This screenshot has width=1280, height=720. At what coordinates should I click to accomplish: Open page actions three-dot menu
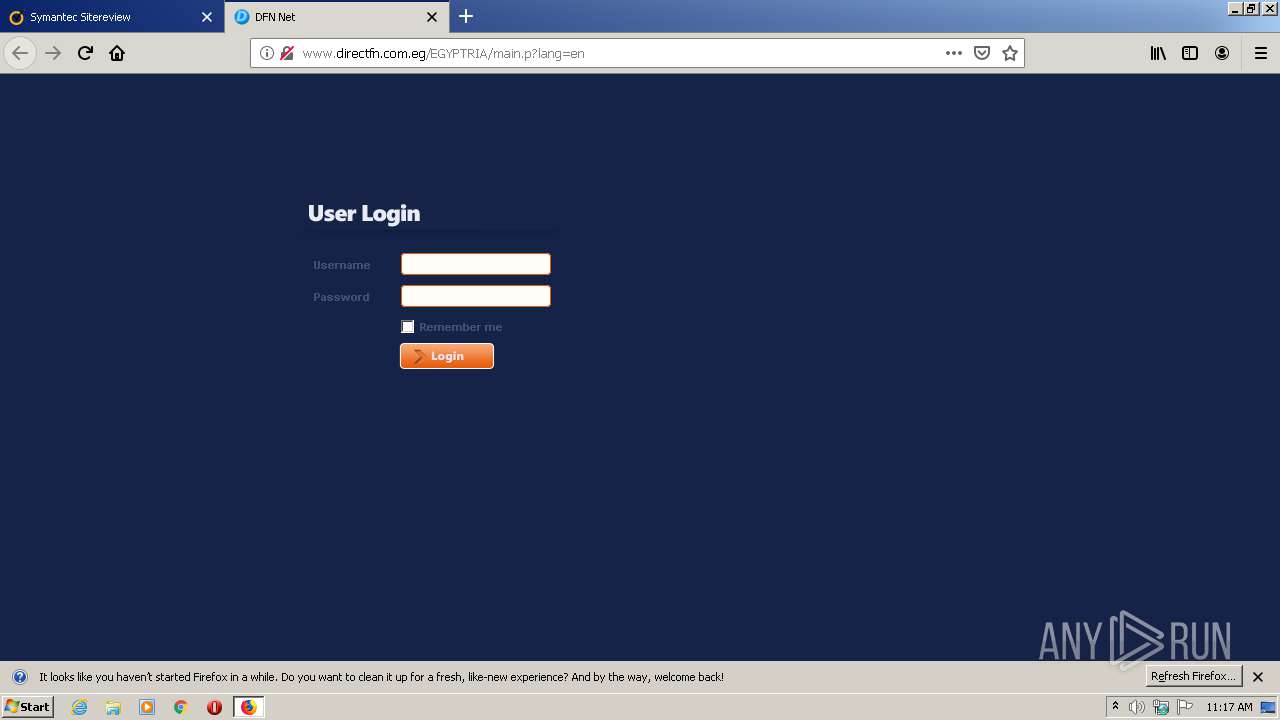(954, 53)
